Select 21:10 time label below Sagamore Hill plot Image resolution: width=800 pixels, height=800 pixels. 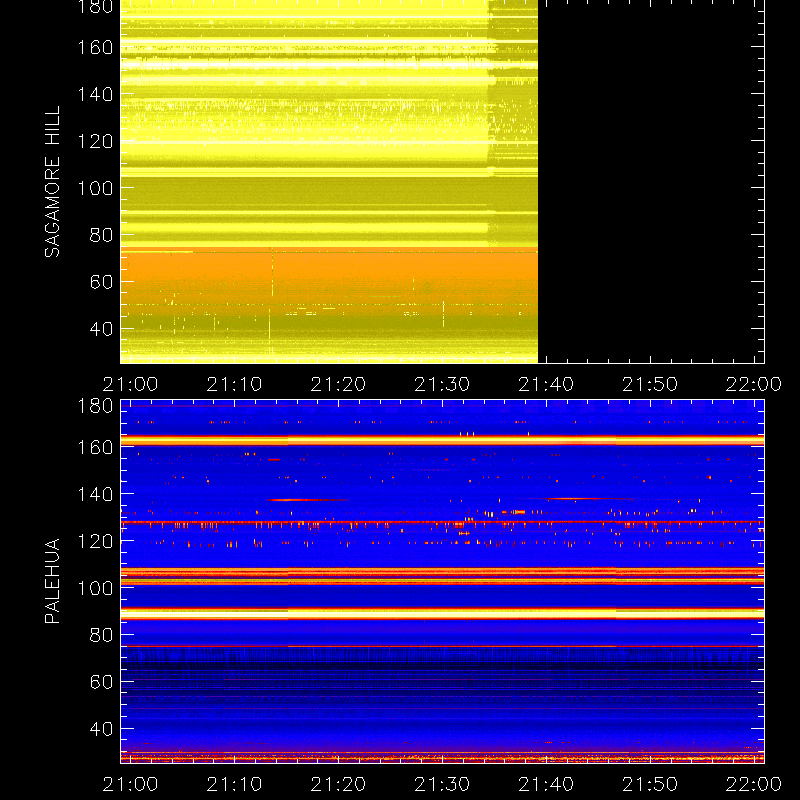click(x=234, y=384)
